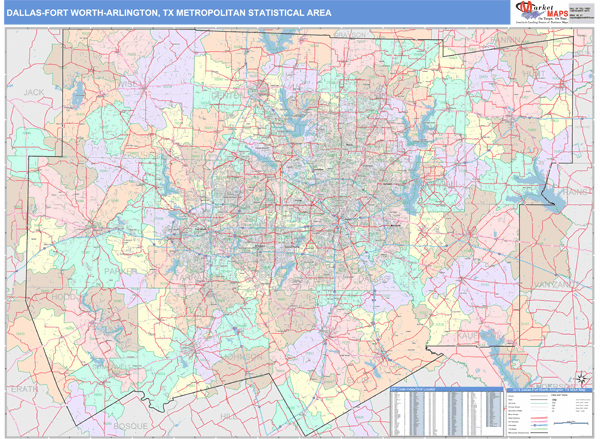
Task: Click the HOOD county label
Action: click(64, 297)
